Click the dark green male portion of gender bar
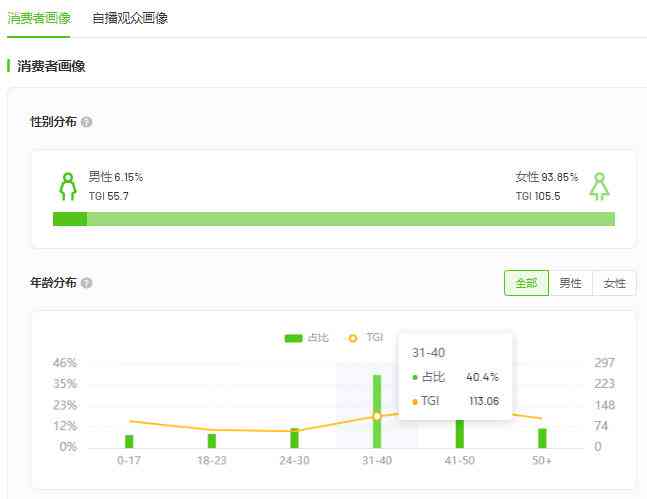Viewport: 647px width, 499px height. tap(70, 219)
